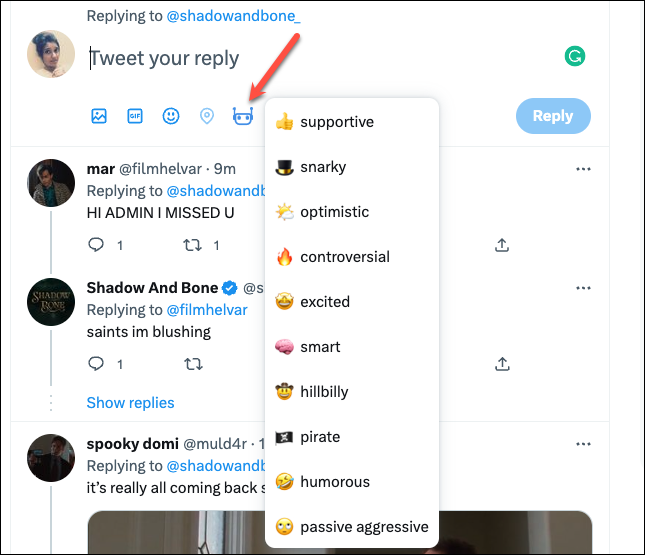Open more options on spooky domi's tweet
This screenshot has height=555, width=645.
(583, 444)
